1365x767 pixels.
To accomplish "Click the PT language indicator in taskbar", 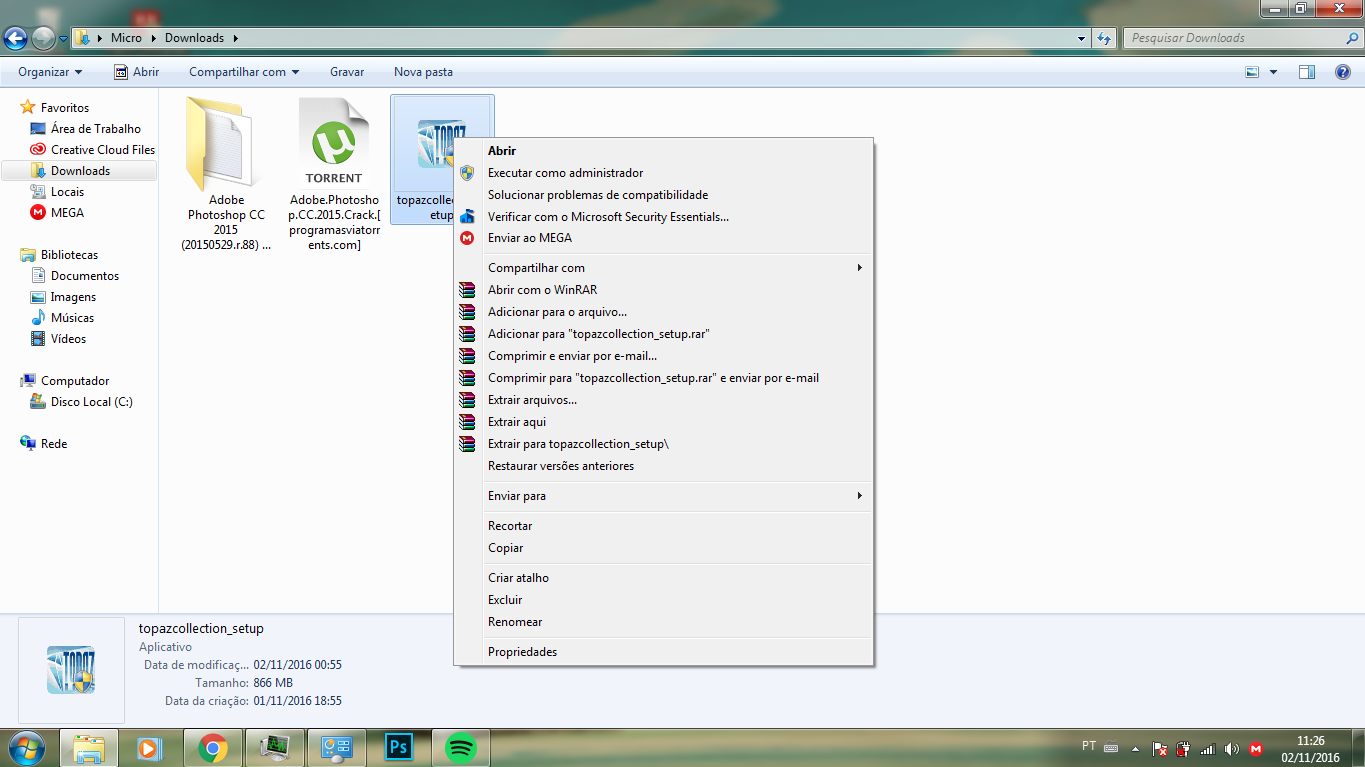I will (1089, 746).
